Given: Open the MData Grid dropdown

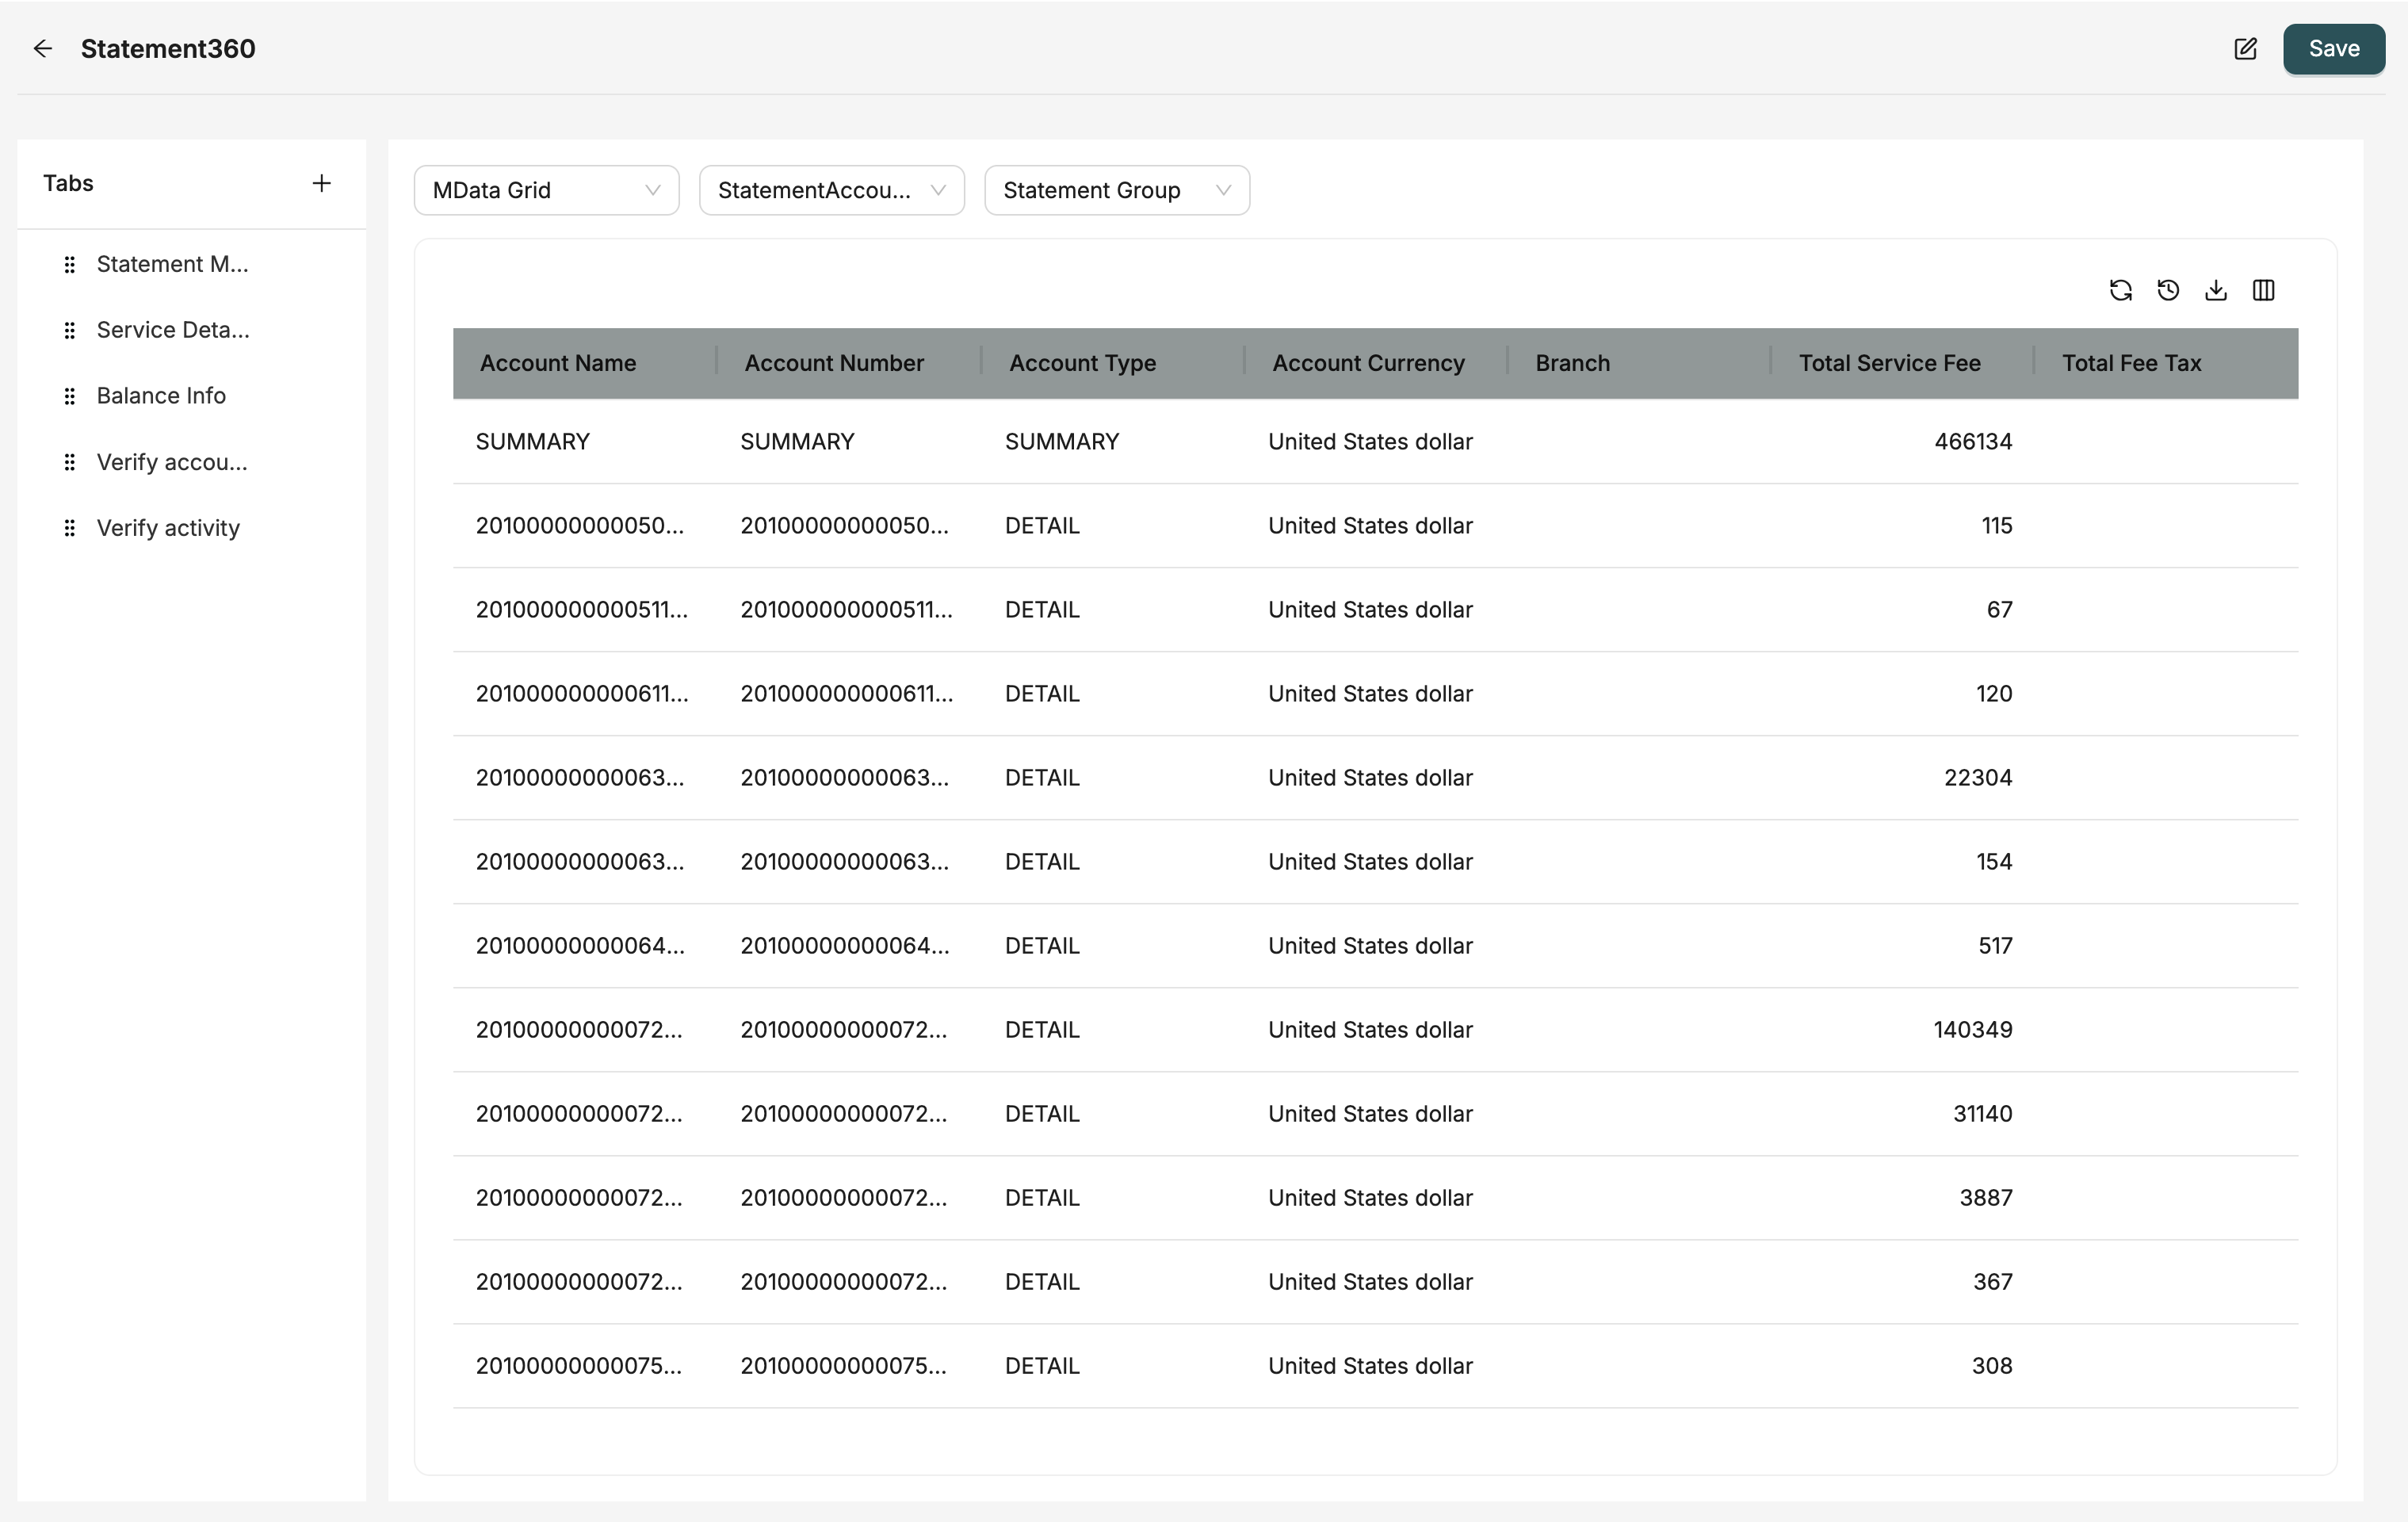Looking at the screenshot, I should click(546, 190).
